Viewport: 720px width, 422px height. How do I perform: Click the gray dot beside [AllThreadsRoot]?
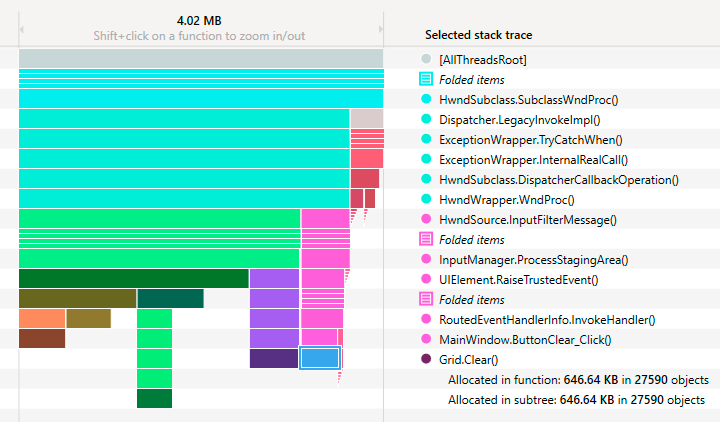426,60
